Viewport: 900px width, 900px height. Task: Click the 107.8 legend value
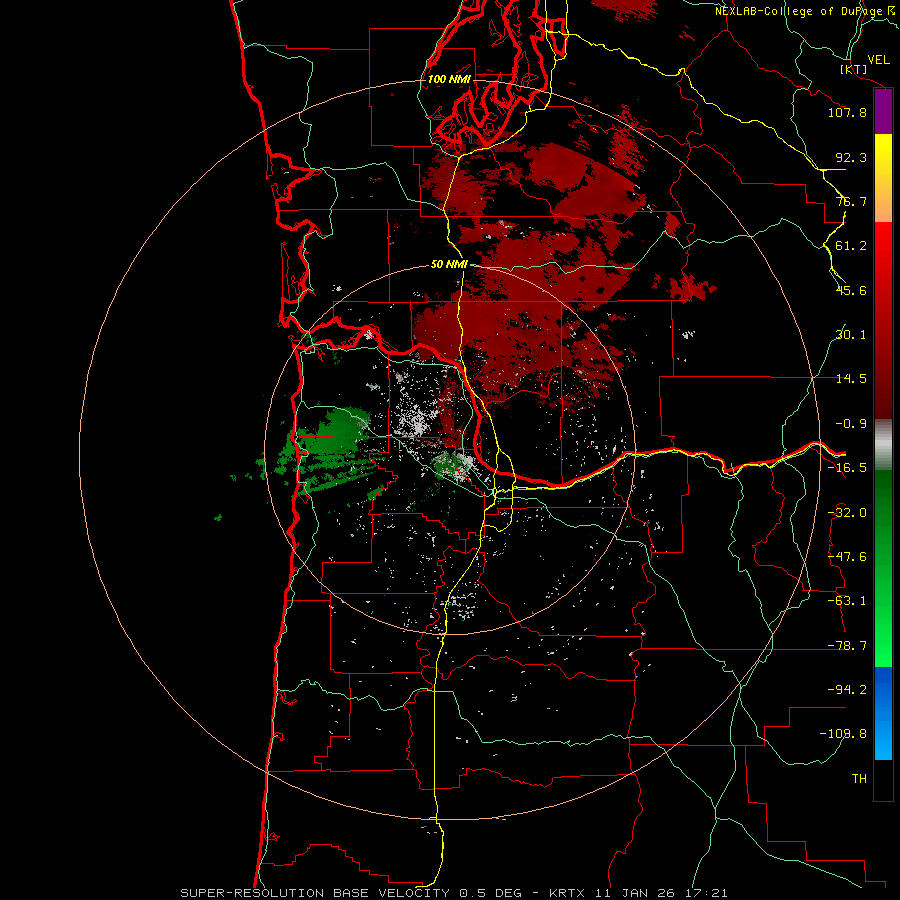[x=847, y=112]
